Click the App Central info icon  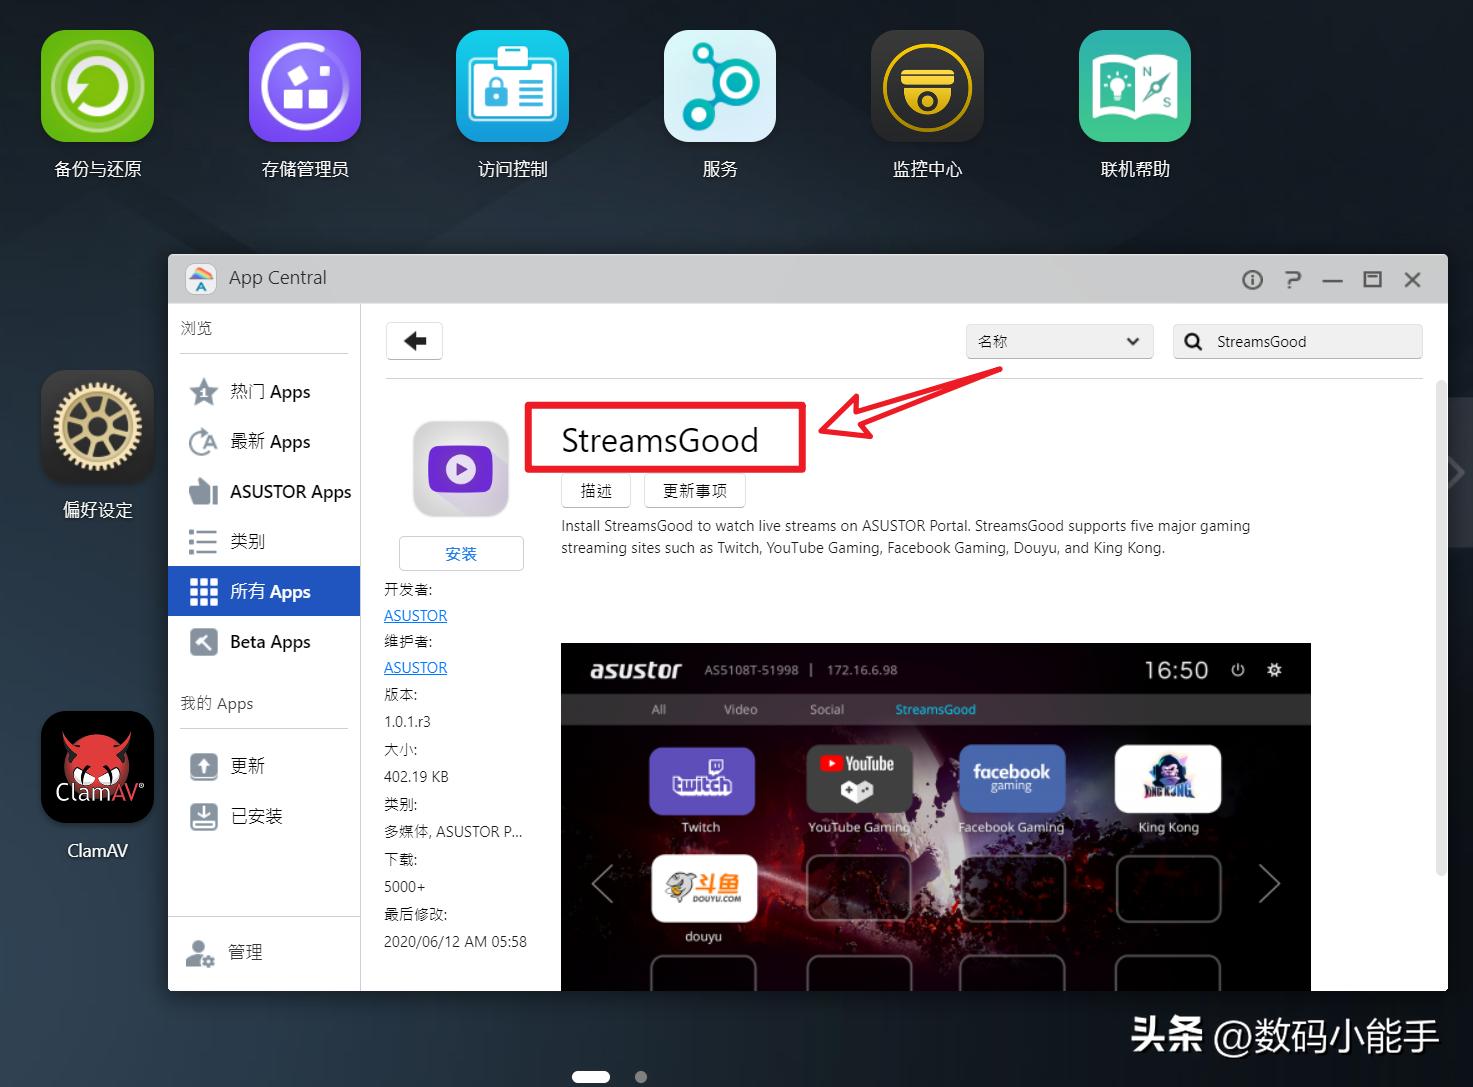[1252, 280]
